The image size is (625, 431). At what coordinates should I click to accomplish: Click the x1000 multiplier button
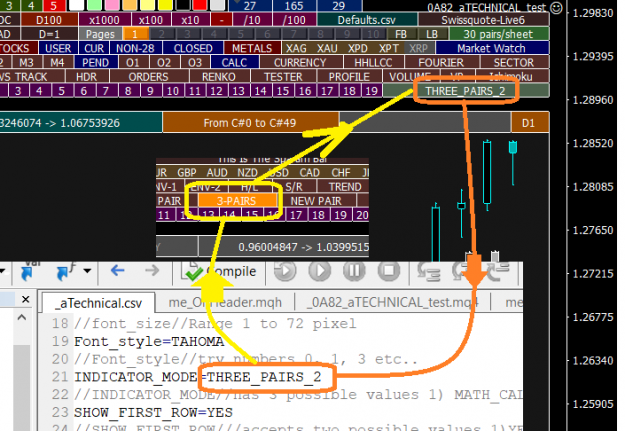tap(104, 20)
